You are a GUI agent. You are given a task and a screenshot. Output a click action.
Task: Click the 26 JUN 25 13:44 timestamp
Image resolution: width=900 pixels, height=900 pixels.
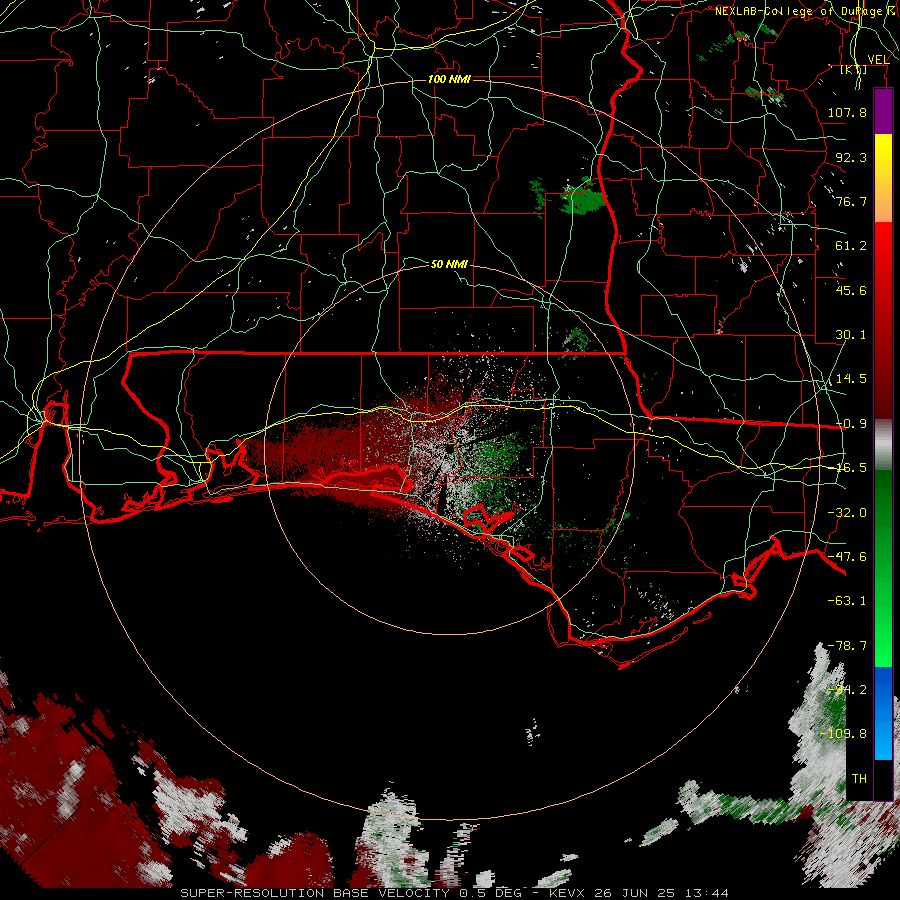pyautogui.click(x=662, y=893)
